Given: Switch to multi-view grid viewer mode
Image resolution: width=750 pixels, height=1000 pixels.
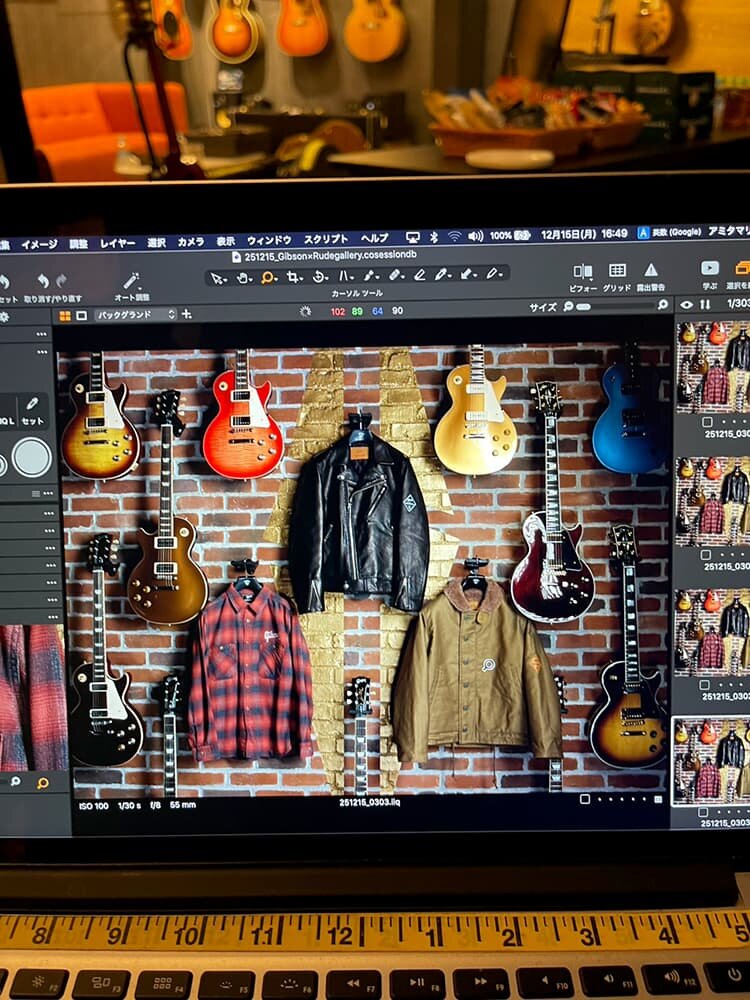Looking at the screenshot, I should (x=65, y=315).
